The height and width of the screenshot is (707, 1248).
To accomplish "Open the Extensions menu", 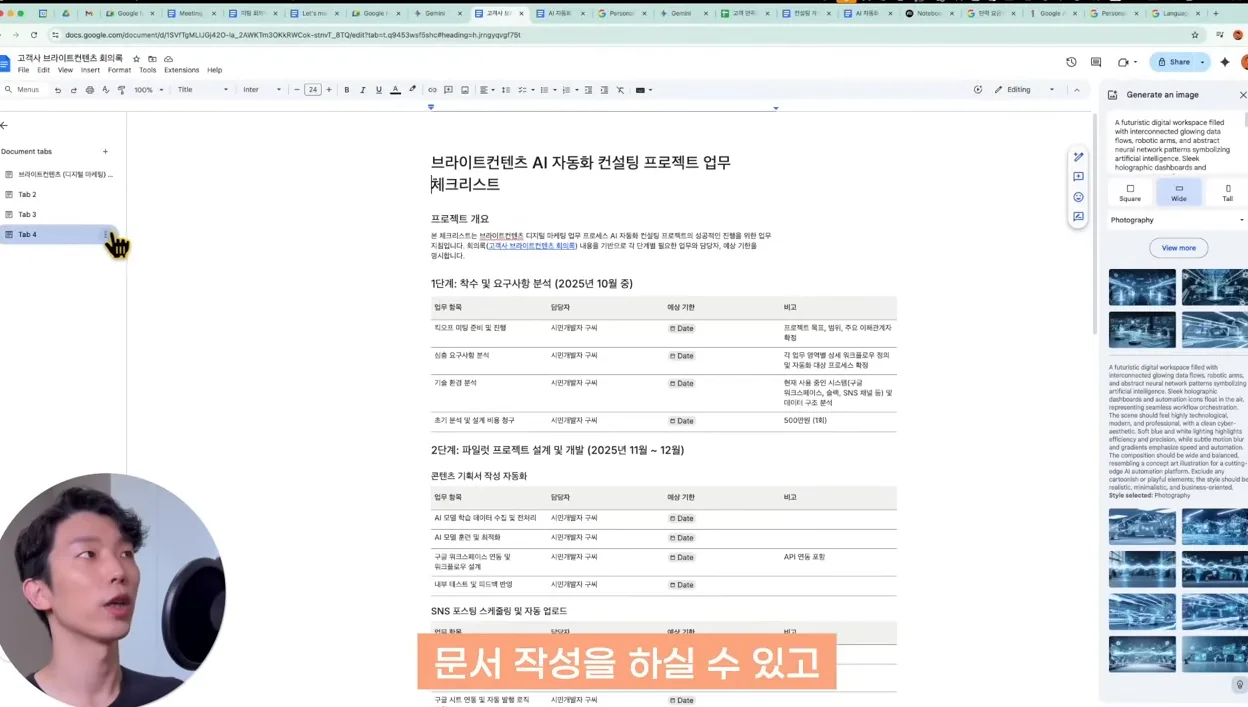I will point(181,70).
